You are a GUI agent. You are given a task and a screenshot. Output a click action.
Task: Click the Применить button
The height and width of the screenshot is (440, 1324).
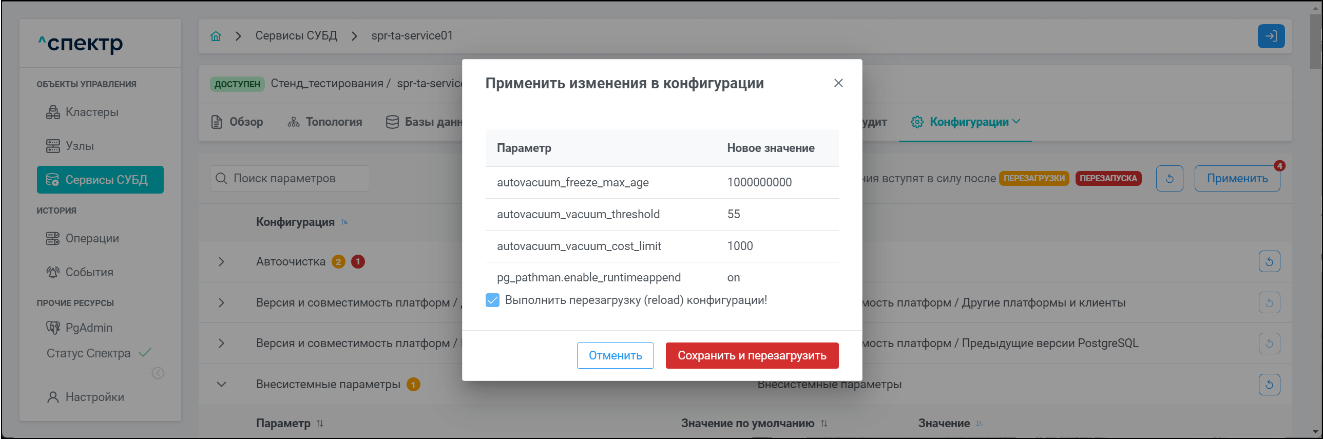[1237, 180]
